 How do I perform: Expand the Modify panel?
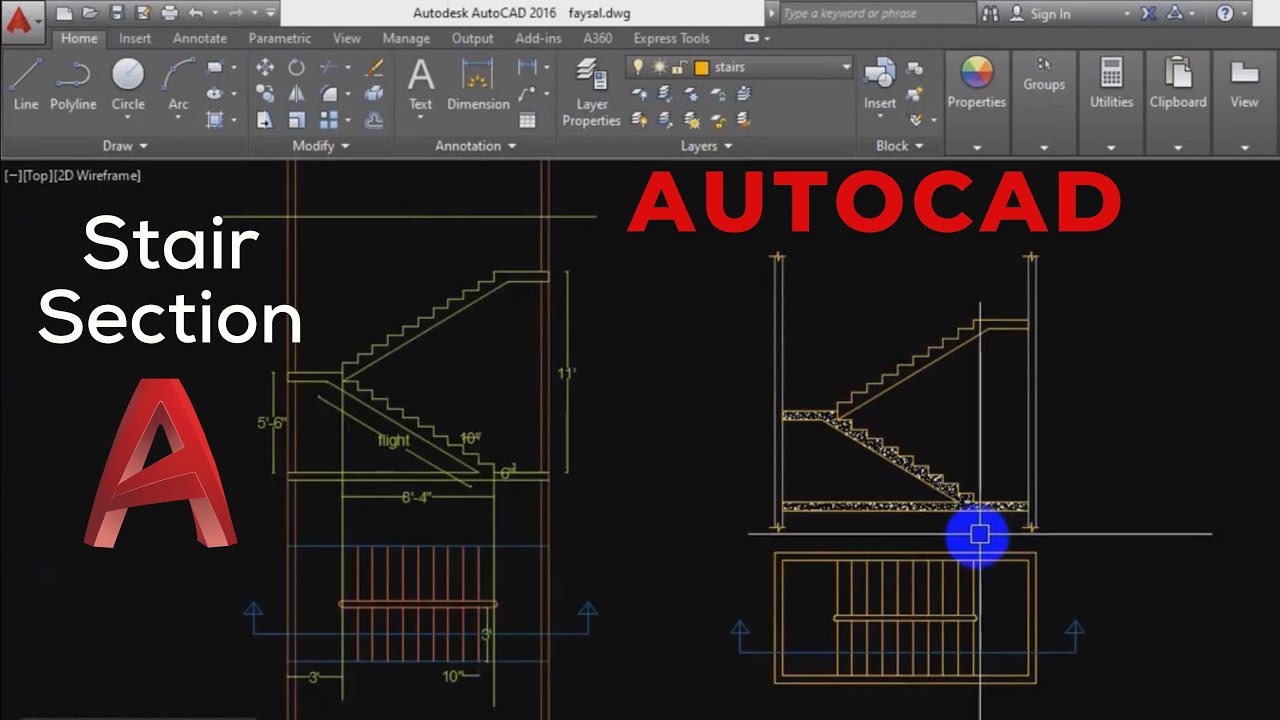[320, 146]
